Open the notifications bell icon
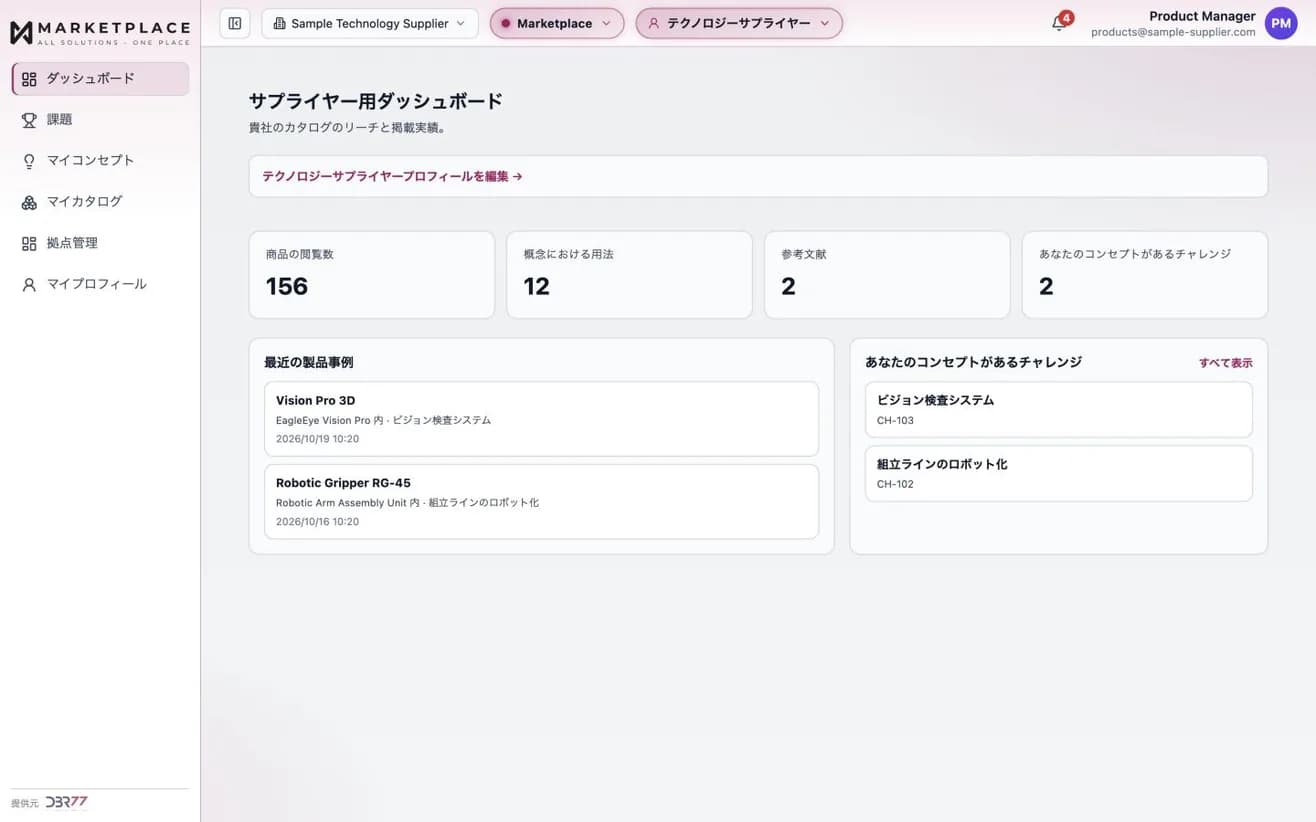1316x822 pixels. click(1059, 23)
